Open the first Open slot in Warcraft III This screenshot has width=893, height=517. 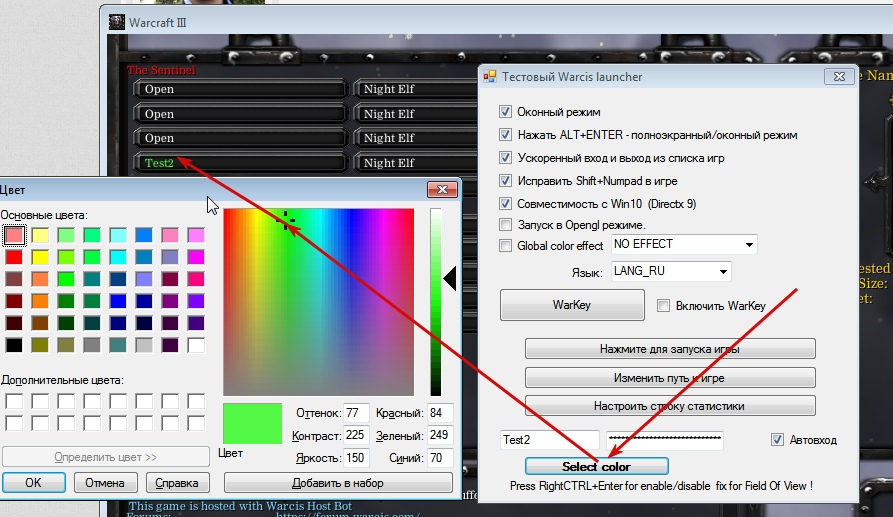pyautogui.click(x=240, y=89)
